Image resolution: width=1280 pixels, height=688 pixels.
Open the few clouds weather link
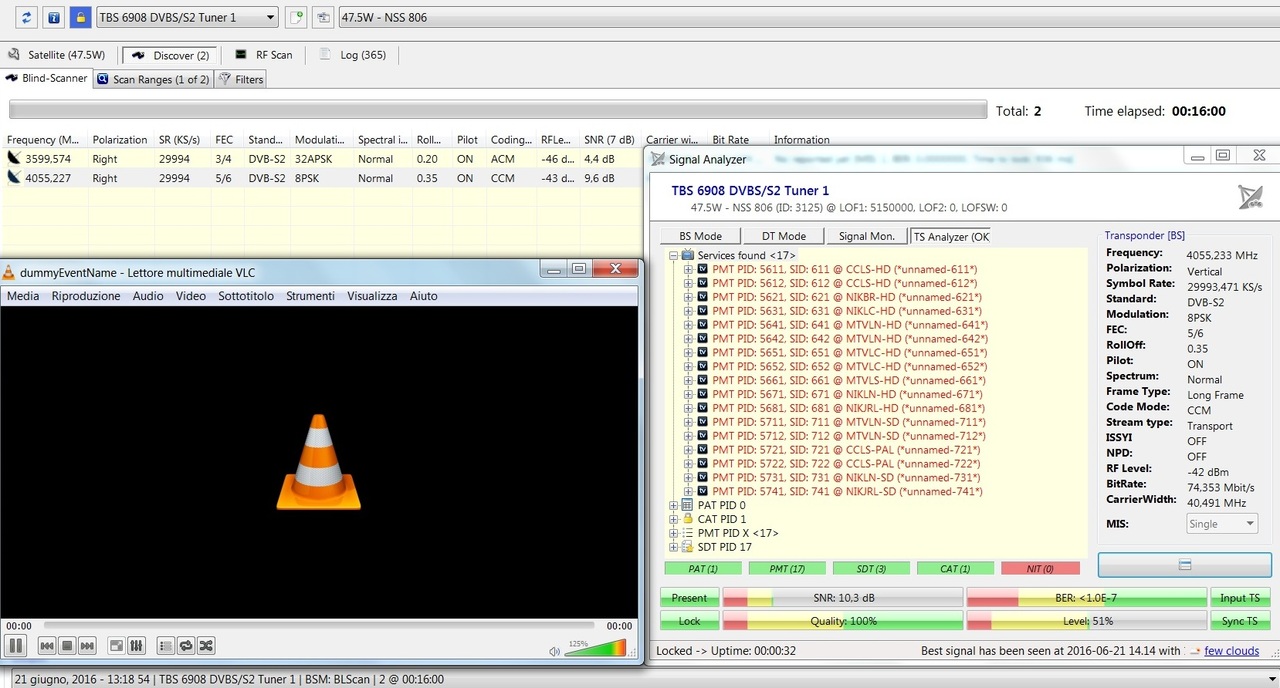1232,650
